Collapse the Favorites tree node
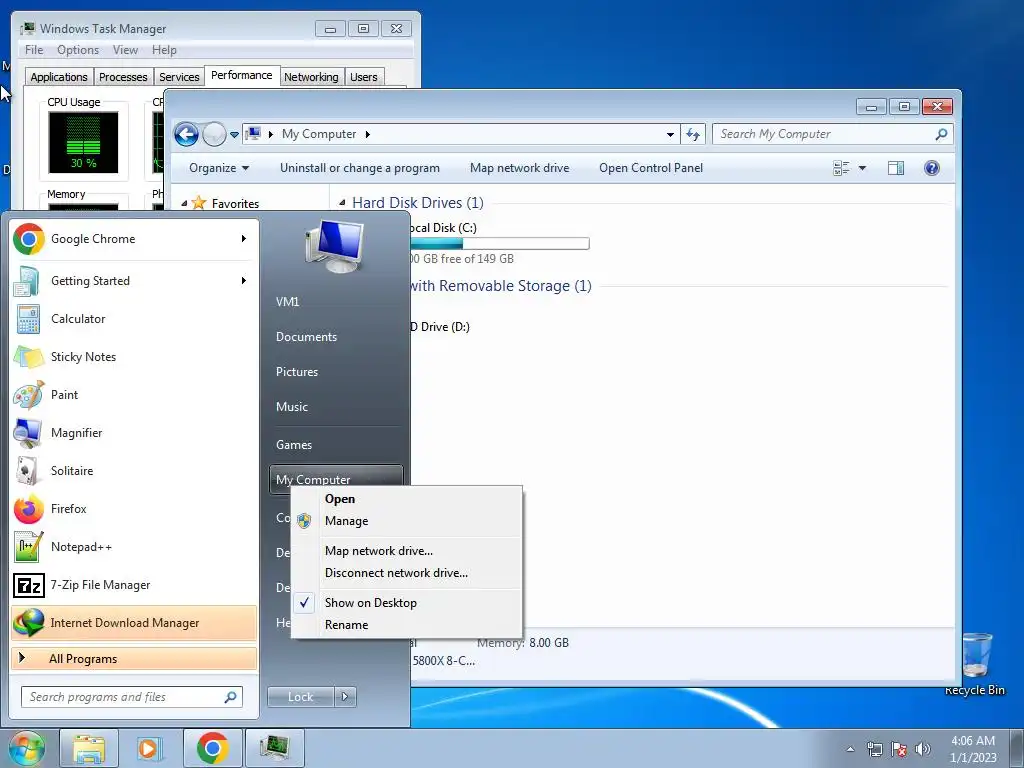This screenshot has width=1024, height=768. pos(184,204)
